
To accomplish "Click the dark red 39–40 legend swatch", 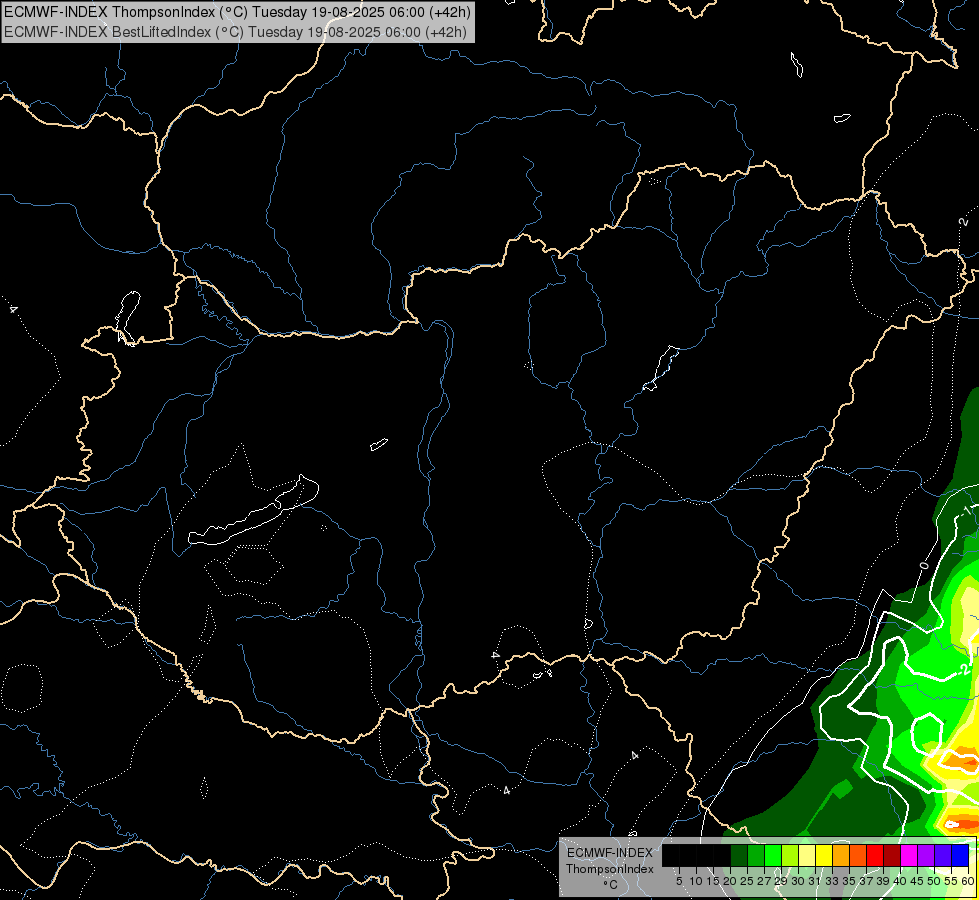I will tap(892, 855).
